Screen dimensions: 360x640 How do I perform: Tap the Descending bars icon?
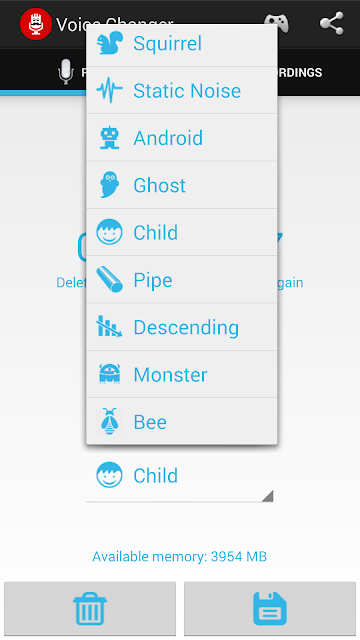[x=109, y=327]
